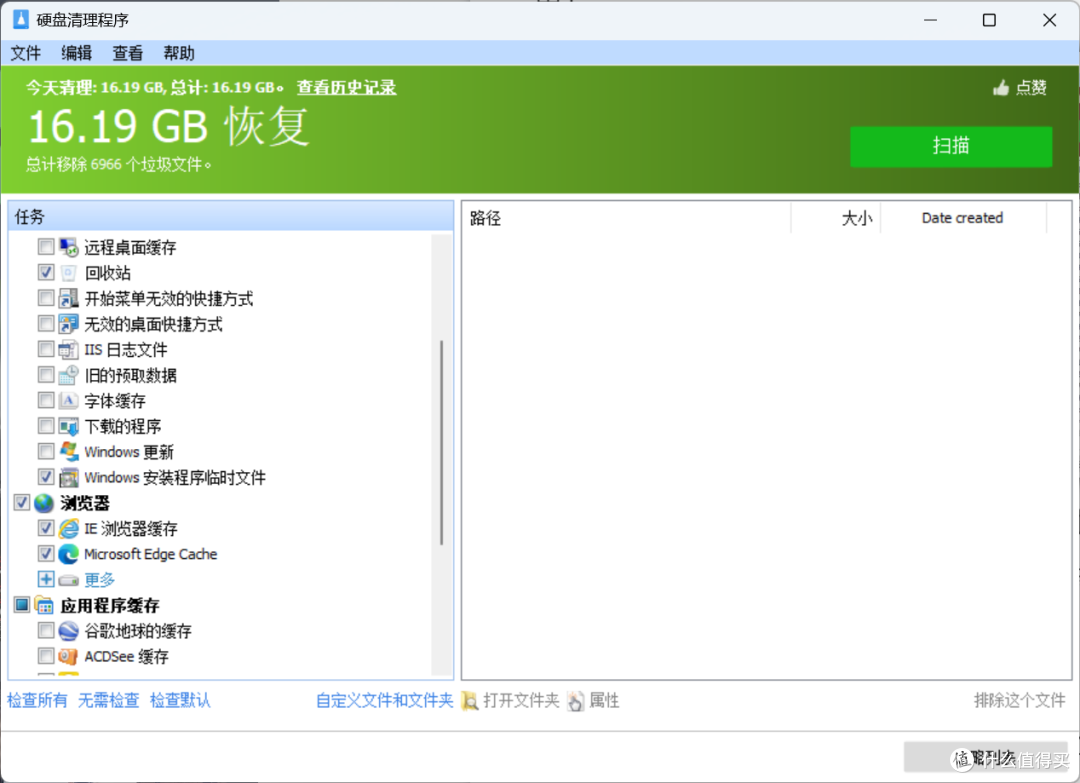1080x783 pixels.
Task: Select the 浏览器 tree category label
Action: pyautogui.click(x=85, y=503)
